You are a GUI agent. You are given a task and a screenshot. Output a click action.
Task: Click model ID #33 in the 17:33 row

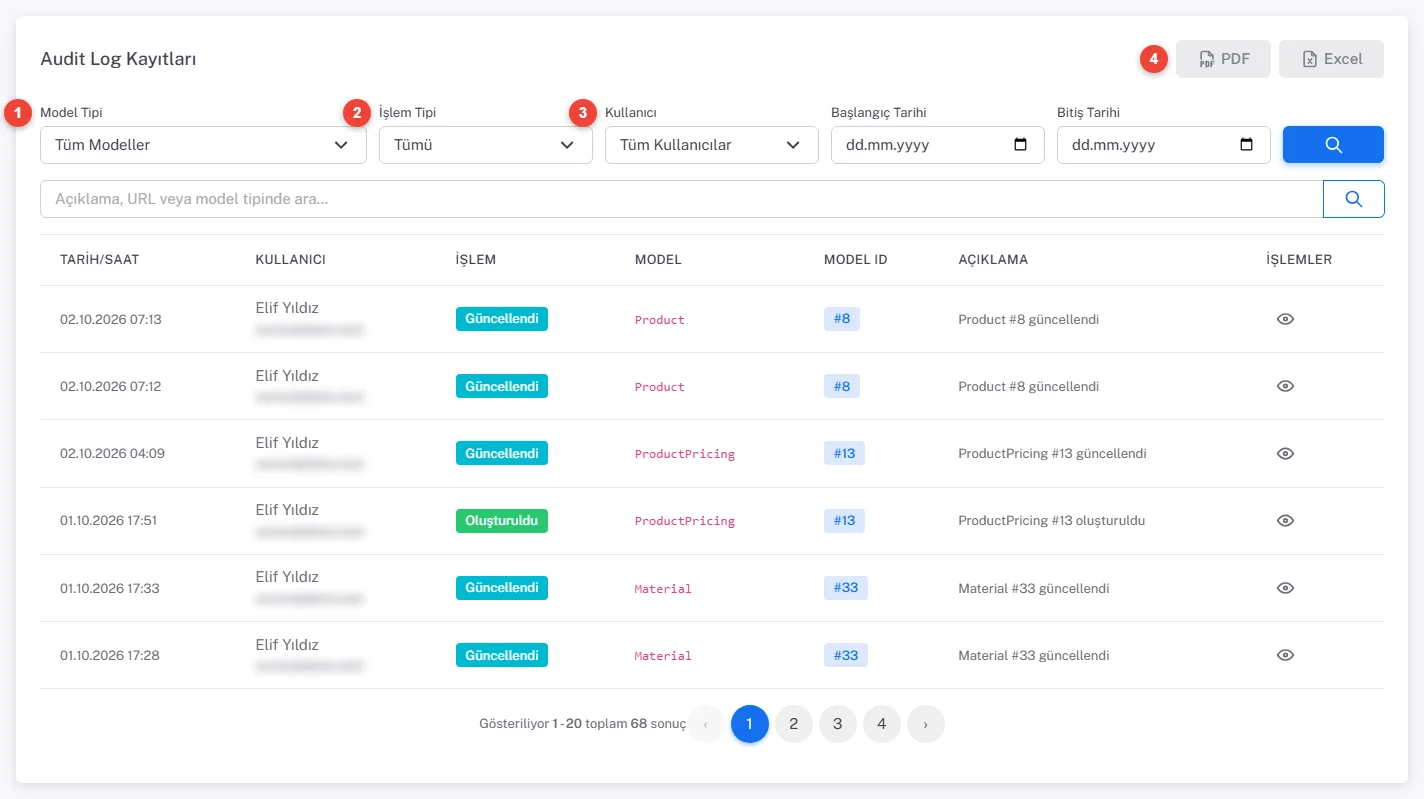click(846, 587)
